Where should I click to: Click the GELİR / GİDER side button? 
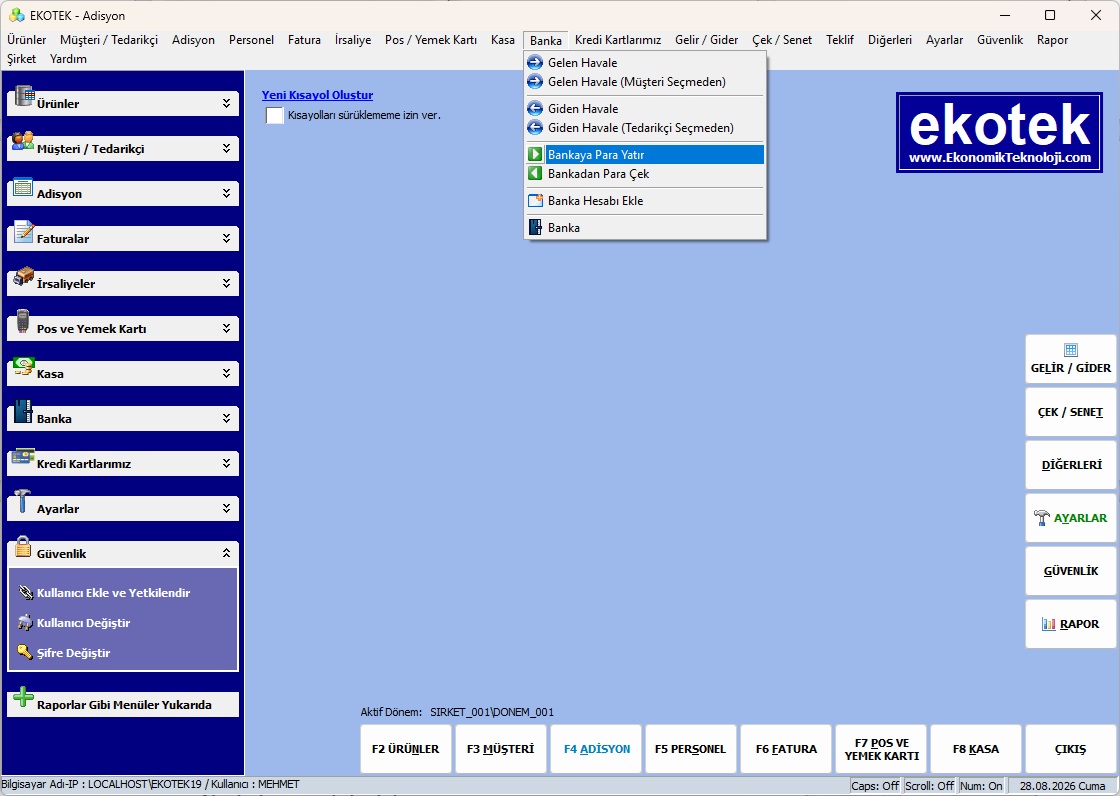(1071, 359)
